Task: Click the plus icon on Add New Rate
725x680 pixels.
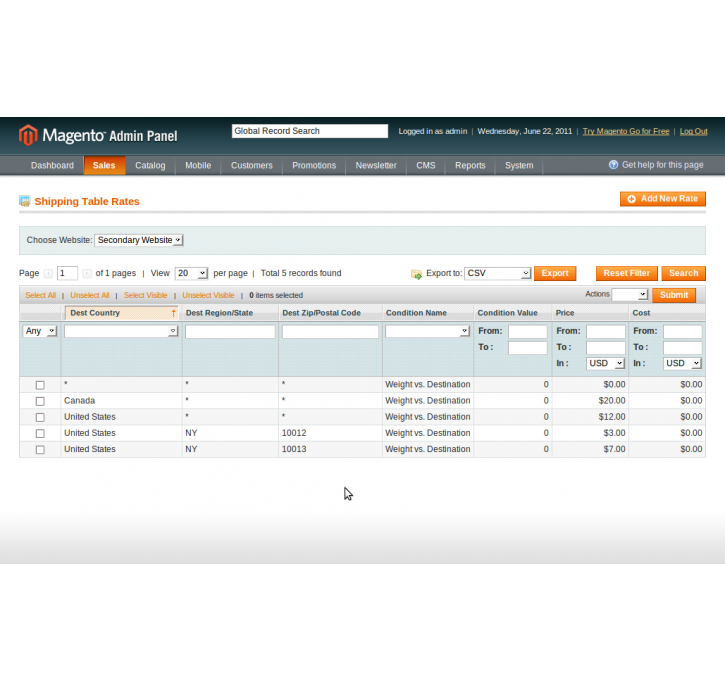Action: pos(631,199)
